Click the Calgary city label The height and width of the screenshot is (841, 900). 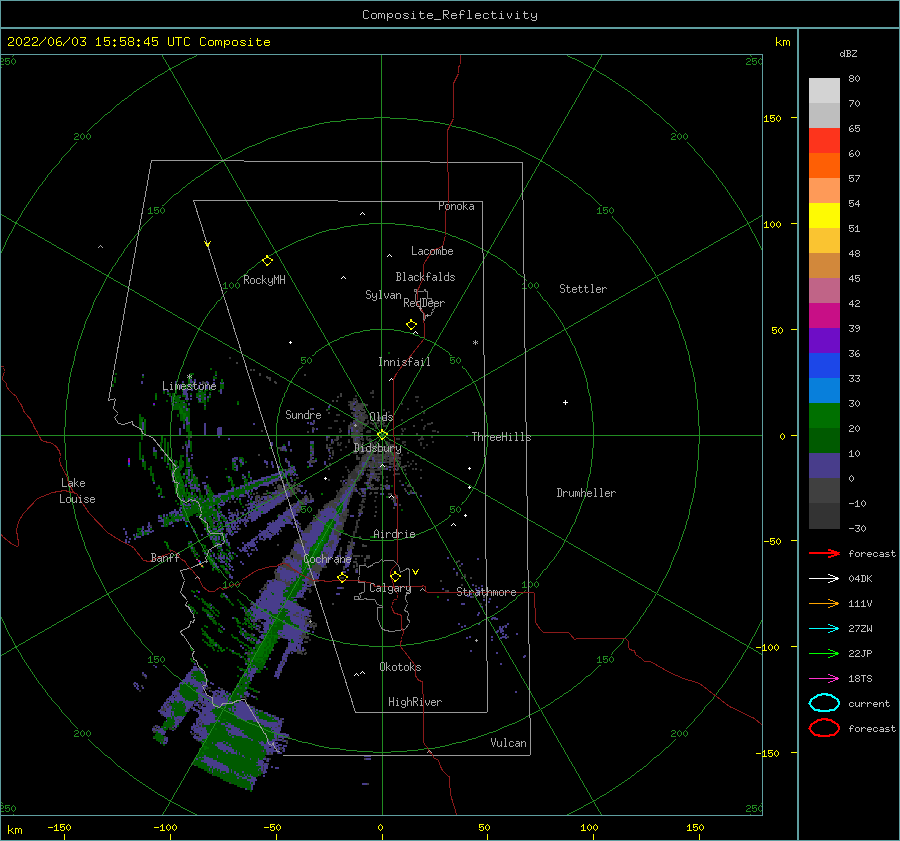[x=390, y=588]
